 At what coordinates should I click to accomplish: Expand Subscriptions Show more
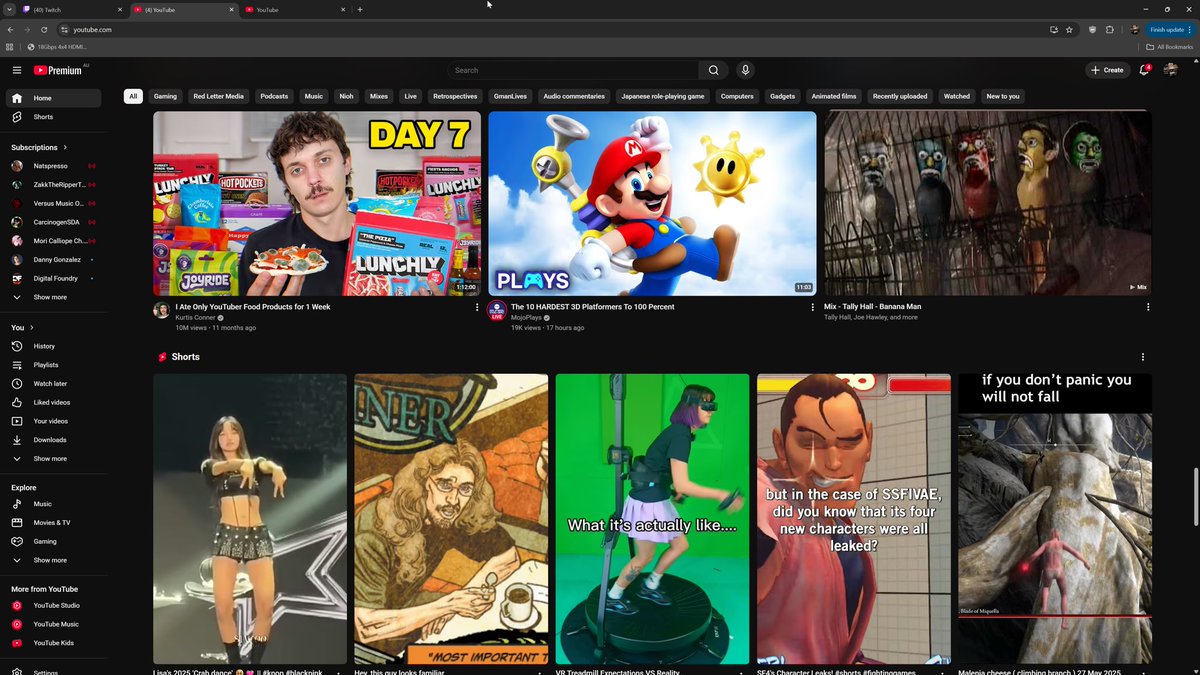coord(53,297)
